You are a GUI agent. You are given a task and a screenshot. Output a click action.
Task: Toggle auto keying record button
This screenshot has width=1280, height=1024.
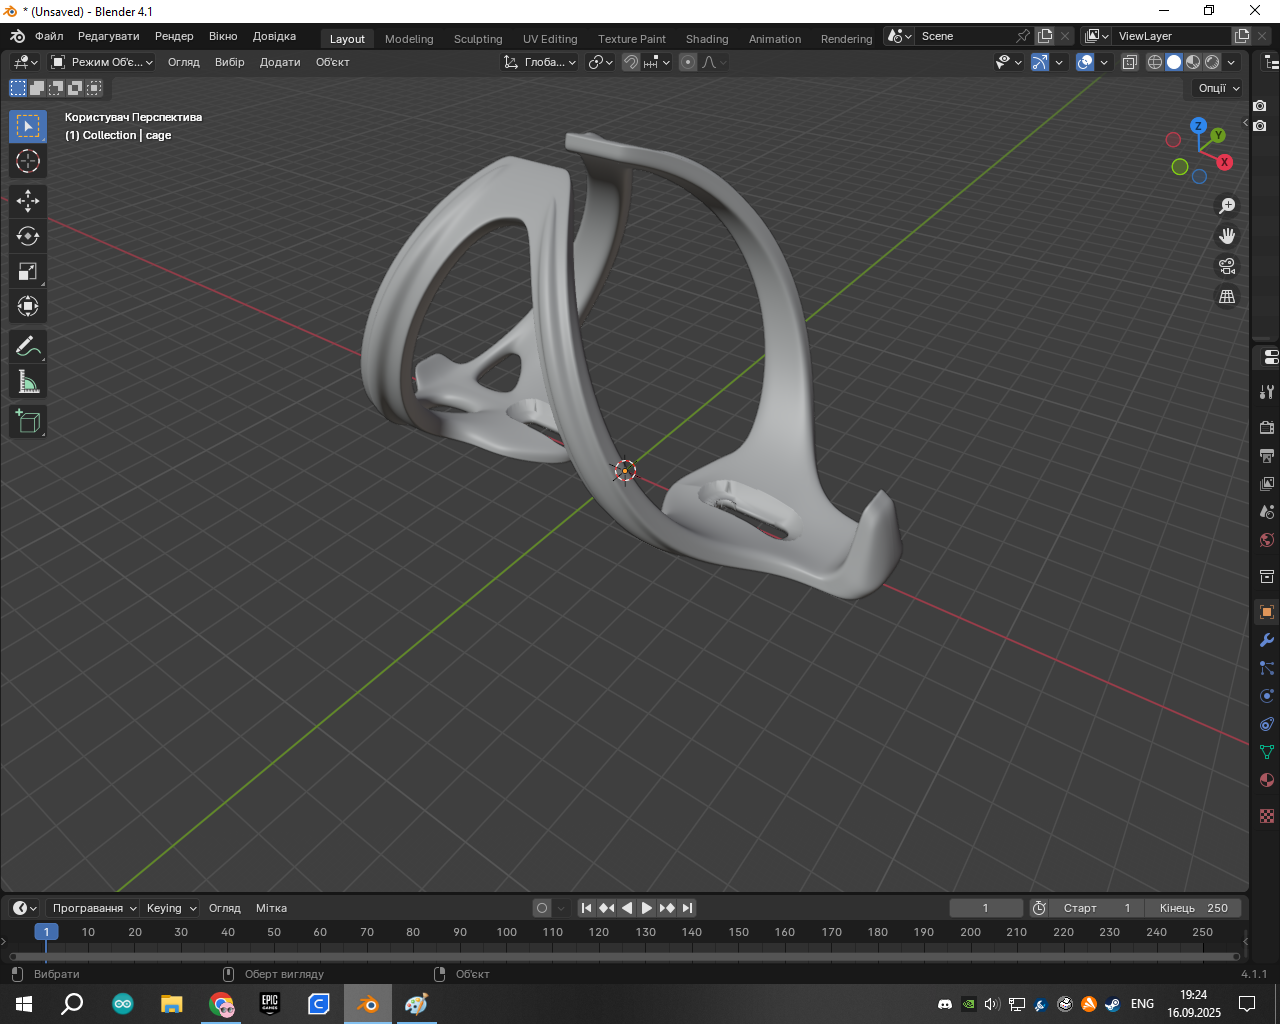click(542, 908)
